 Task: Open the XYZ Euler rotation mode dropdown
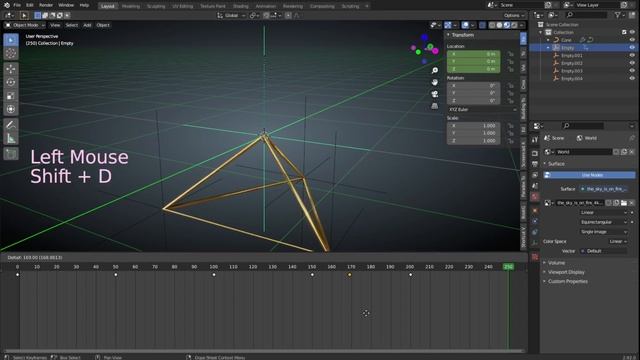click(482, 110)
